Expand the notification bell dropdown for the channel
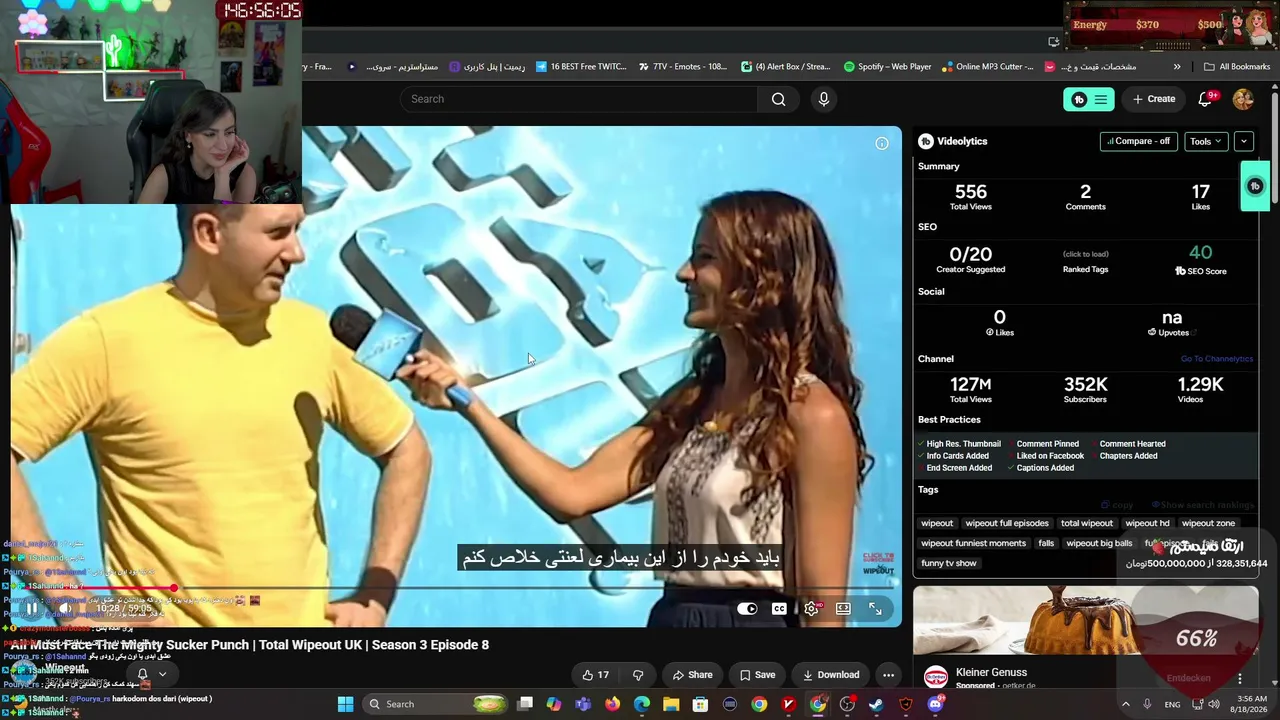The width and height of the screenshot is (1280, 720). pos(152,674)
